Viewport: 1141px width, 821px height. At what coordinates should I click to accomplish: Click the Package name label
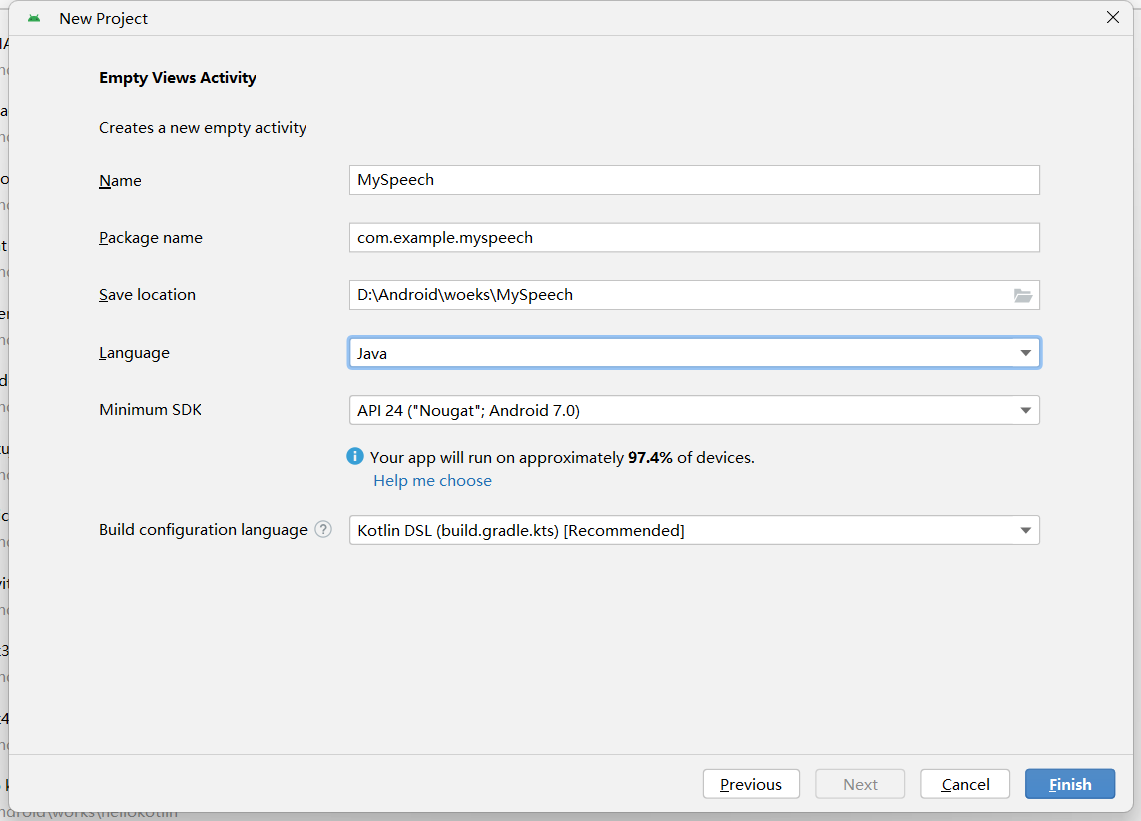tap(150, 238)
